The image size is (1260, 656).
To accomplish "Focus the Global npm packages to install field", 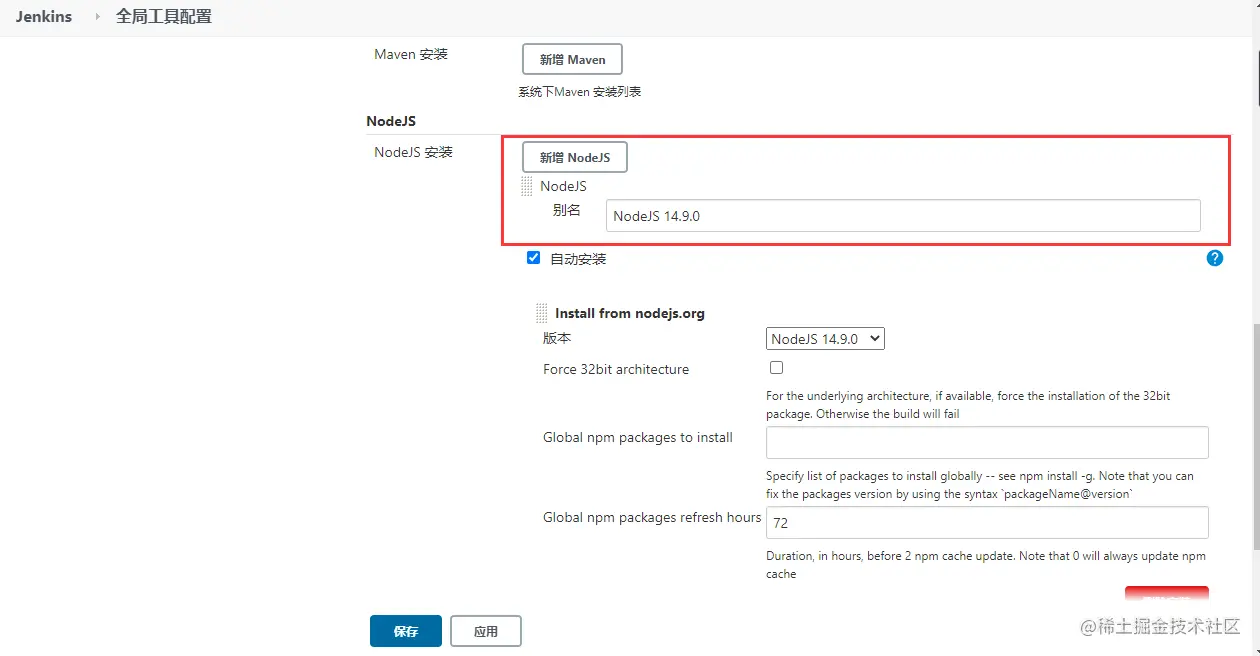I will click(x=987, y=442).
